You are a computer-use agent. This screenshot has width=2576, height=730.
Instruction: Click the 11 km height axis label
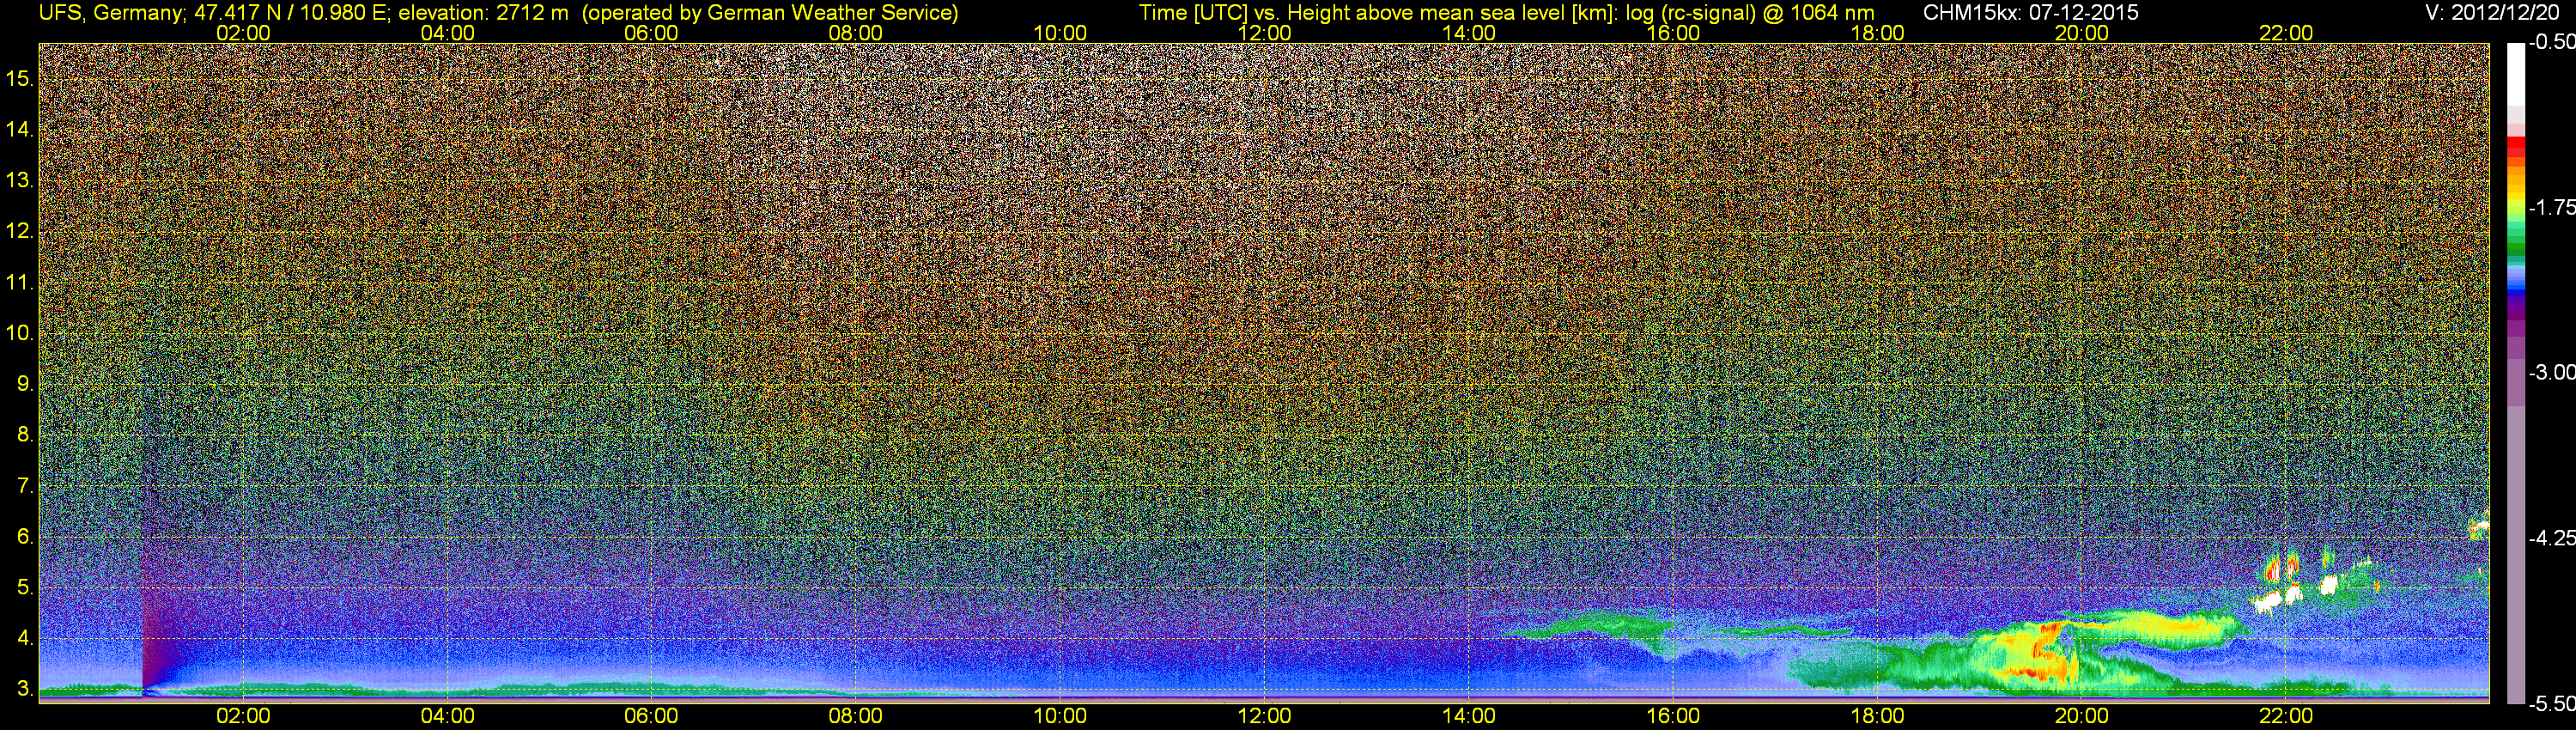(20, 282)
